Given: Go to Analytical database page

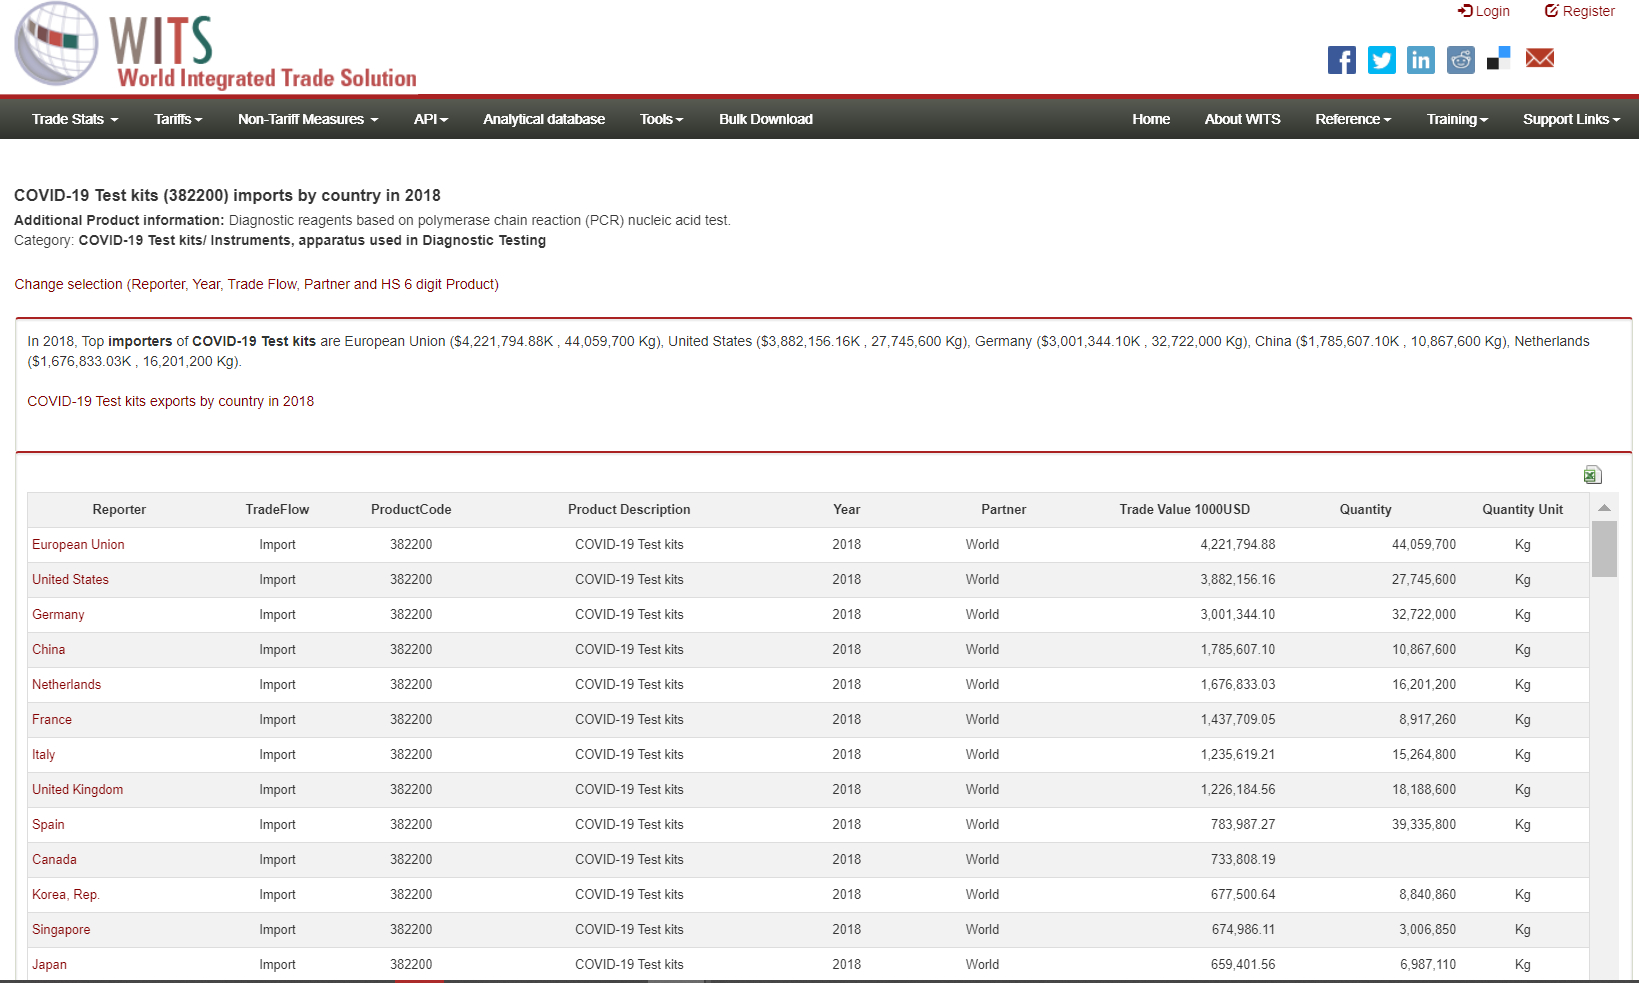Looking at the screenshot, I should point(544,119).
